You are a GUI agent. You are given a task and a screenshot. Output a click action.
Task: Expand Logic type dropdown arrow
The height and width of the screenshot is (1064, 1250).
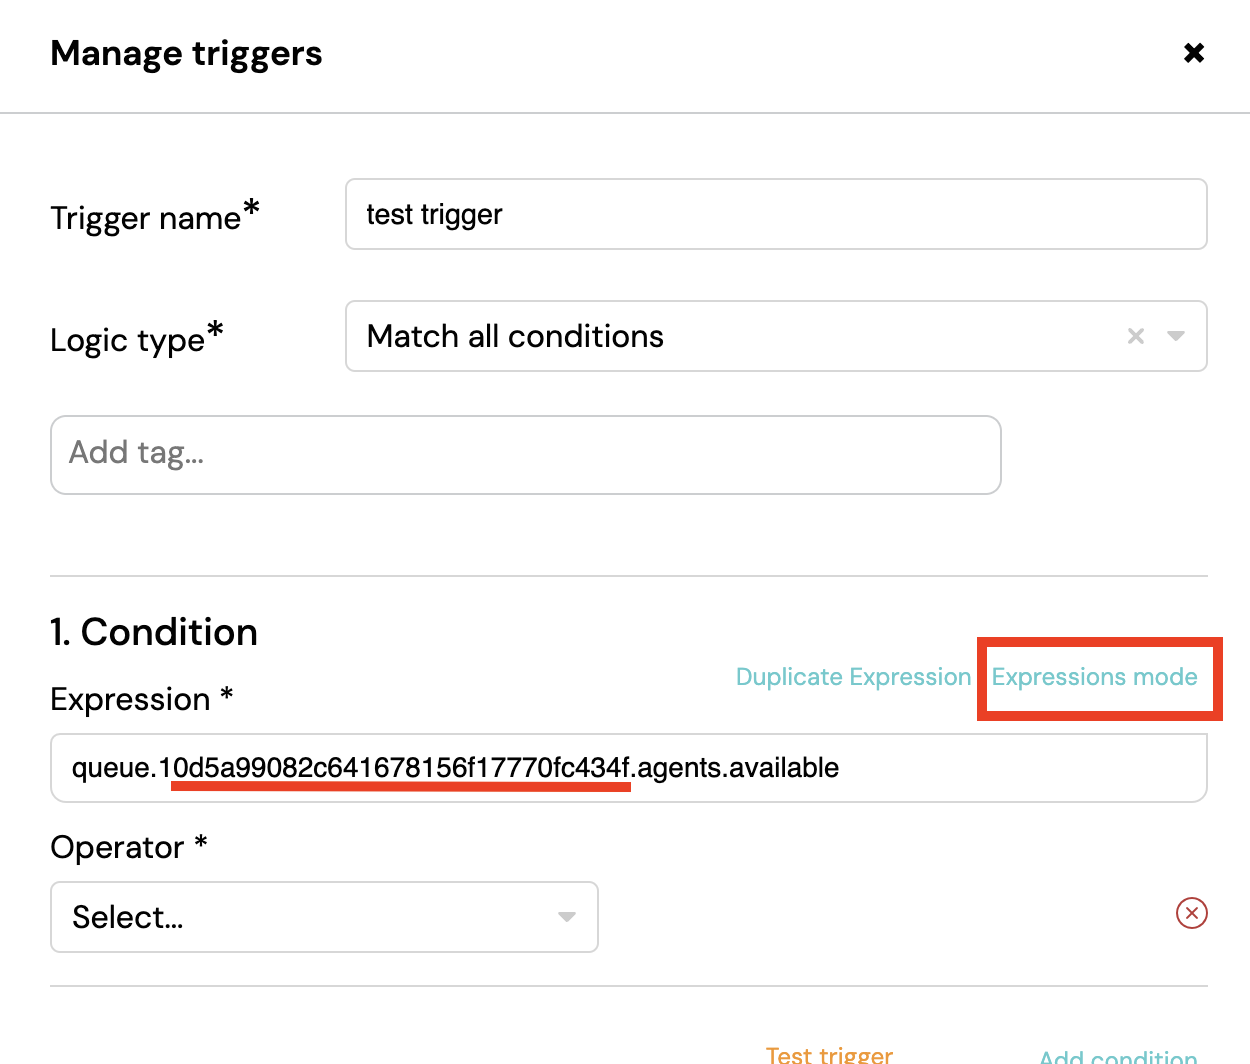(1176, 336)
